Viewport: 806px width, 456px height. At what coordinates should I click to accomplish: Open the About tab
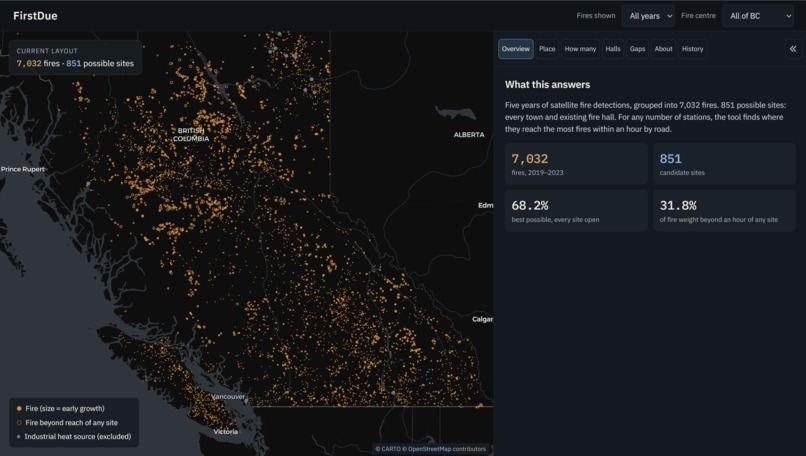coord(663,49)
